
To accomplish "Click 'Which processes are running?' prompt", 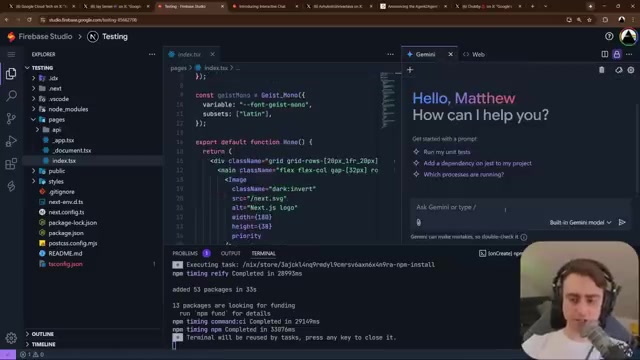I will (x=464, y=174).
